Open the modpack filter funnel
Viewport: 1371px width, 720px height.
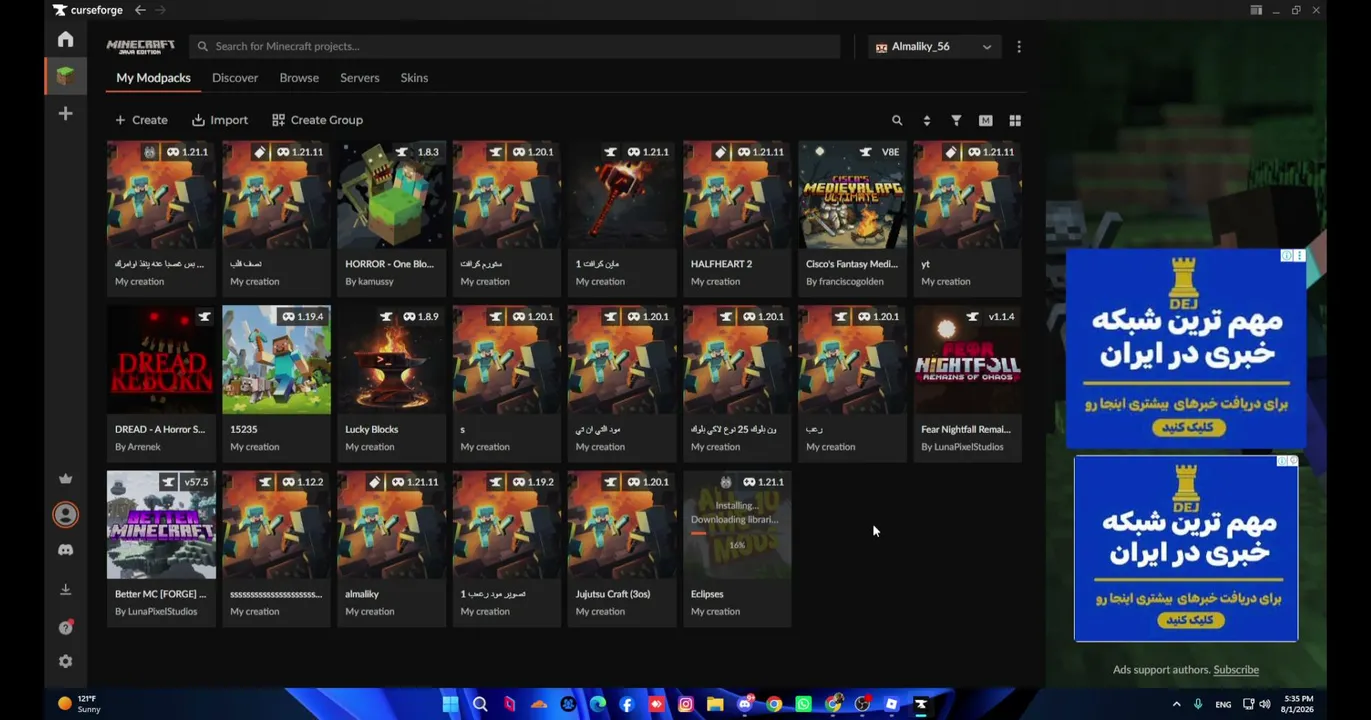956,120
